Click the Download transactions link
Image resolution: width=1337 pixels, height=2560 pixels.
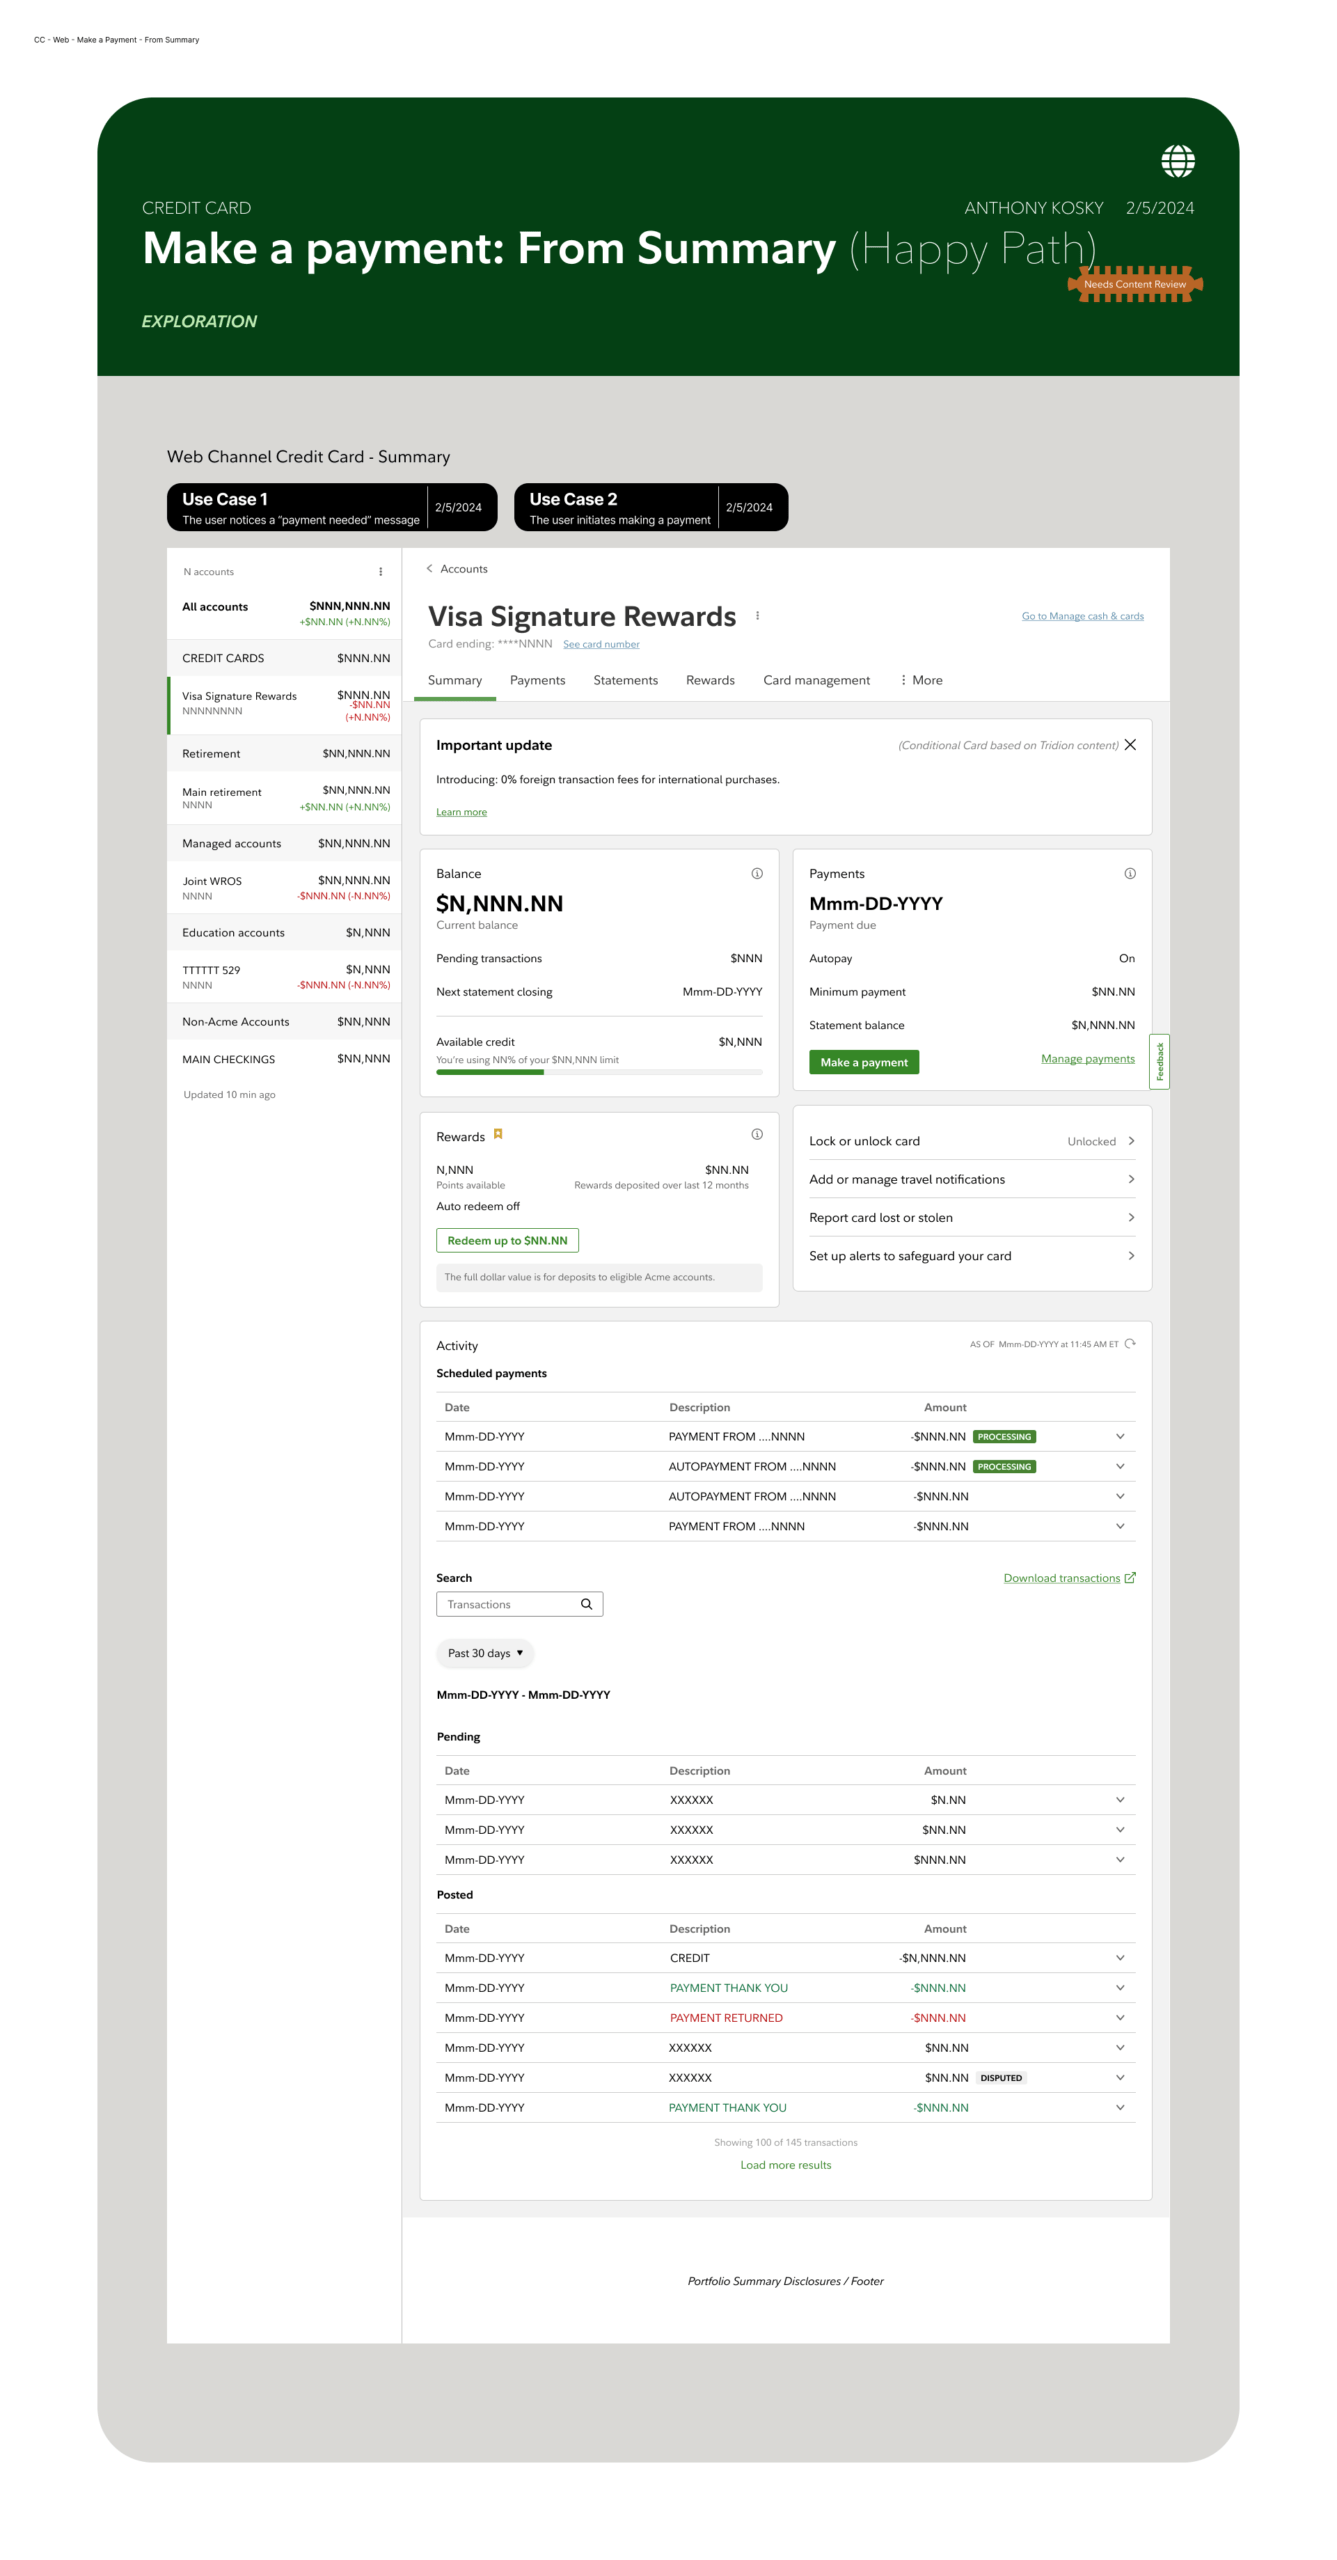coord(1061,1578)
